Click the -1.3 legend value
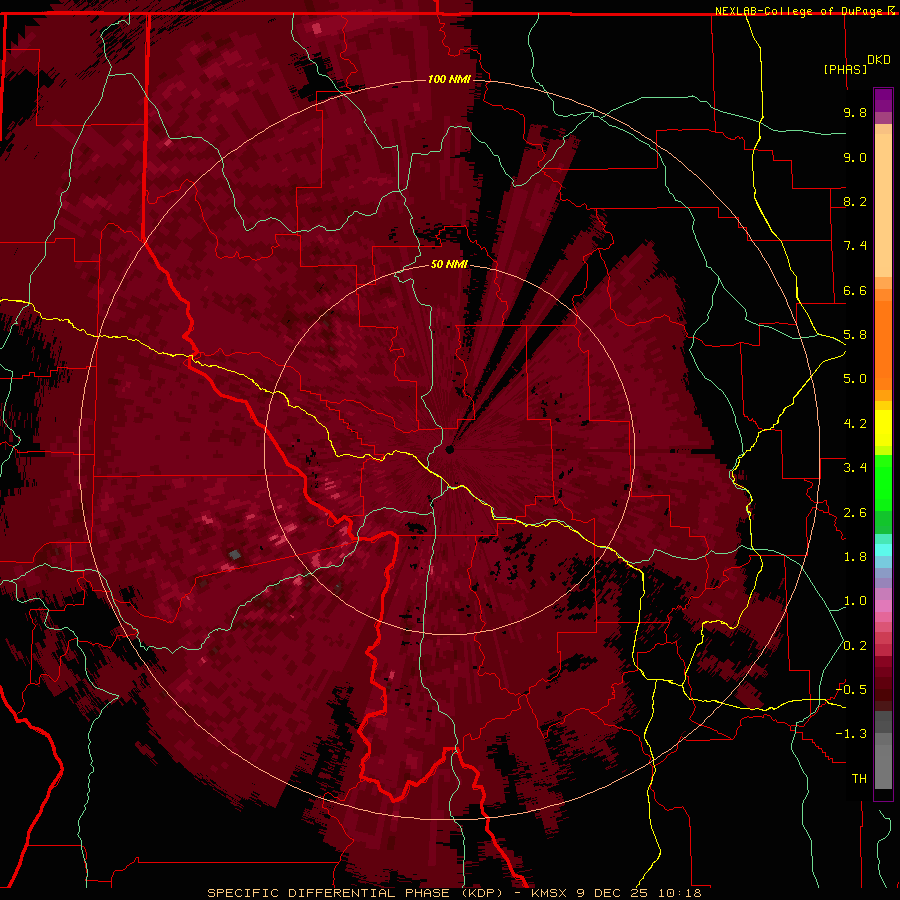Image resolution: width=900 pixels, height=900 pixels. pyautogui.click(x=851, y=734)
